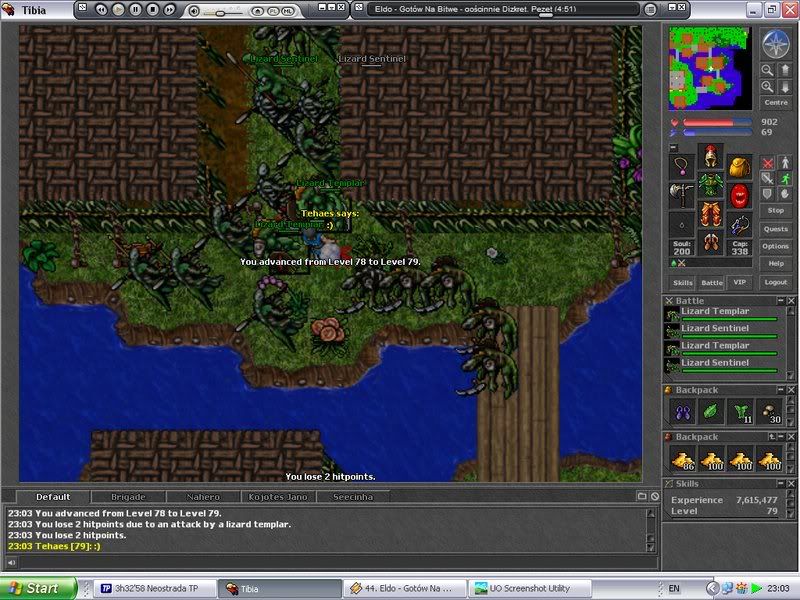Minimize the Battle window
This screenshot has width=800, height=600.
point(781,301)
